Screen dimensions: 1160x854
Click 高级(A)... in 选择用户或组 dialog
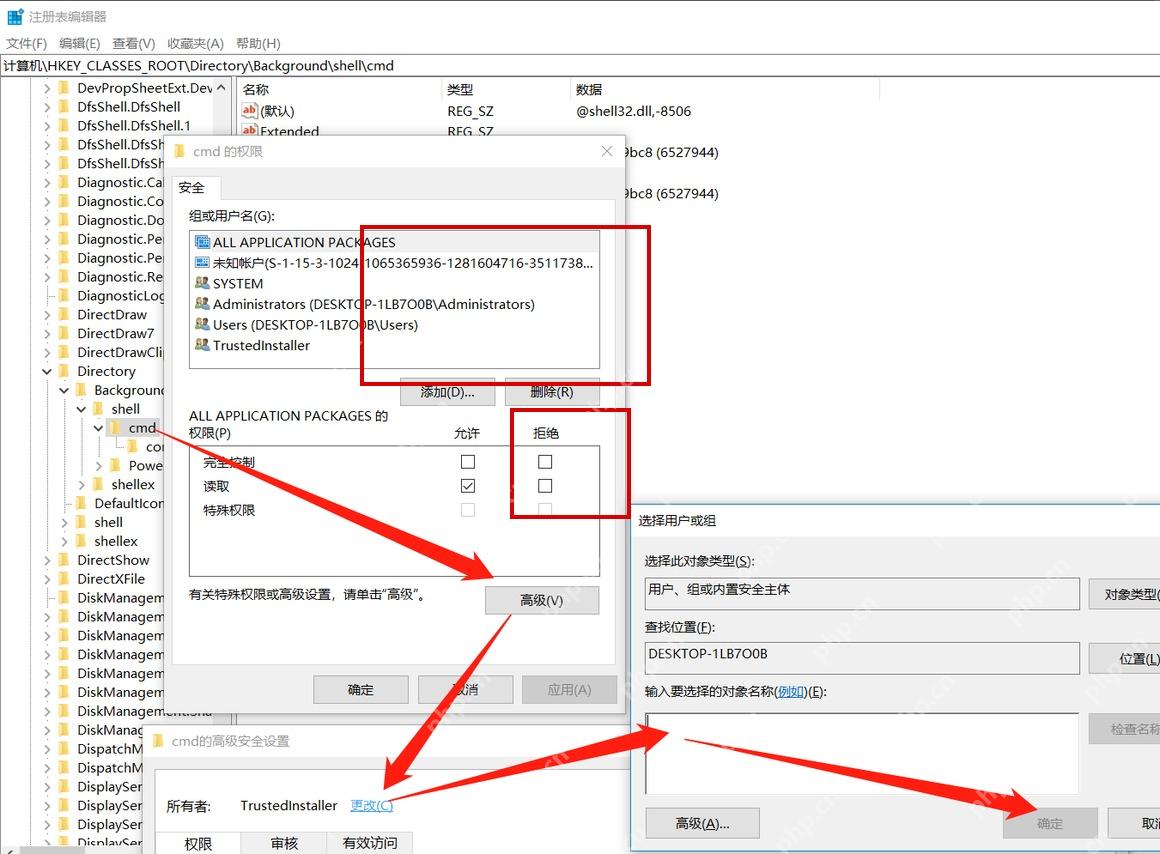[x=702, y=823]
